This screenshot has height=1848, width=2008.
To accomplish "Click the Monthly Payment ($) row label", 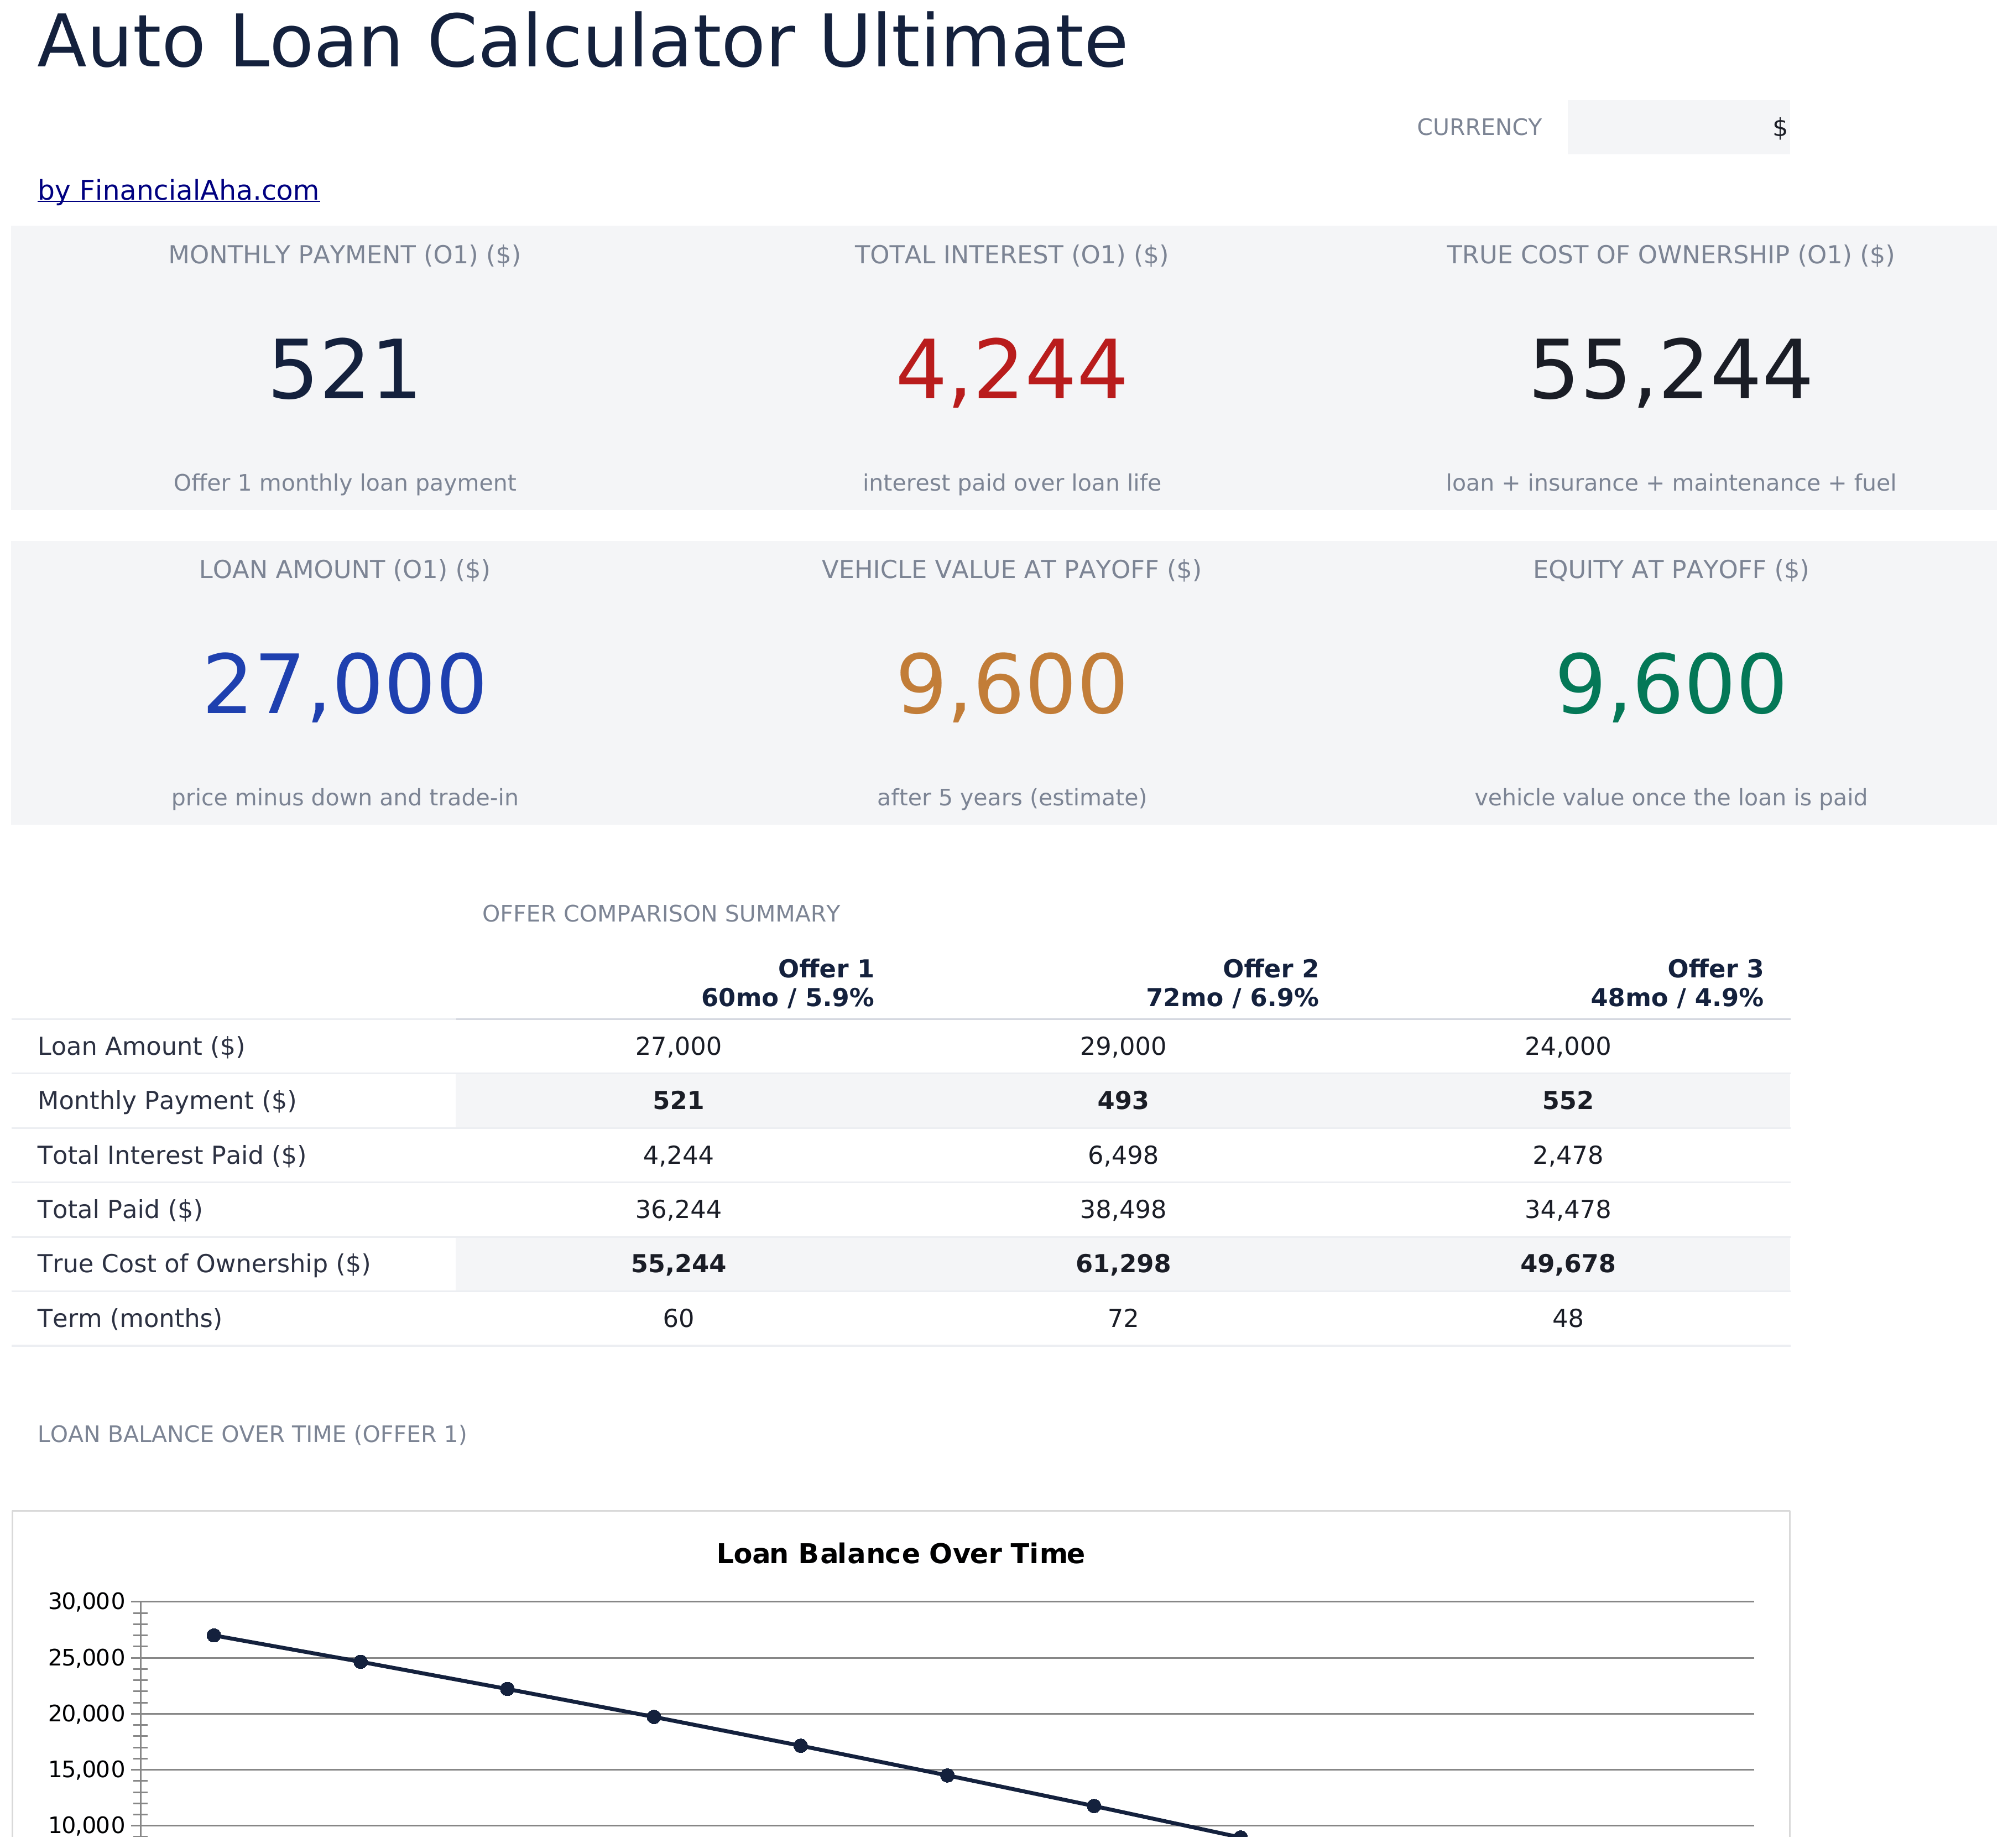I will click(166, 1101).
